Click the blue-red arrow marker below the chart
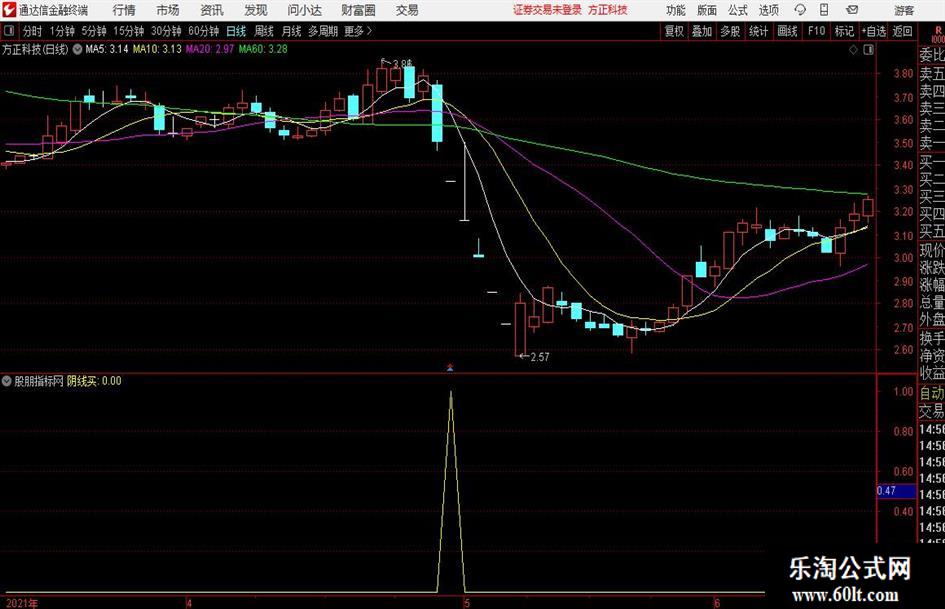Screen dimensions: 945x609 (x=450, y=367)
